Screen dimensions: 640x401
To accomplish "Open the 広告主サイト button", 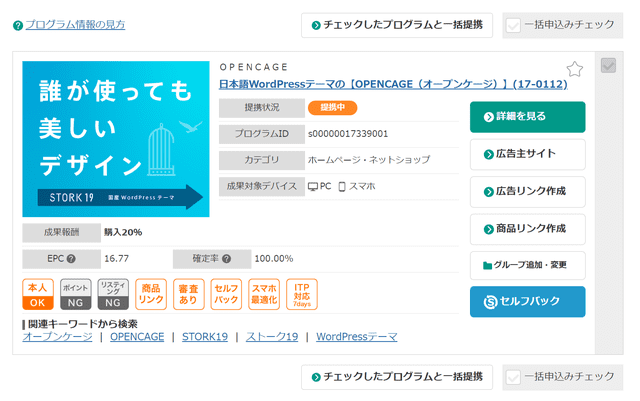I will point(527,154).
